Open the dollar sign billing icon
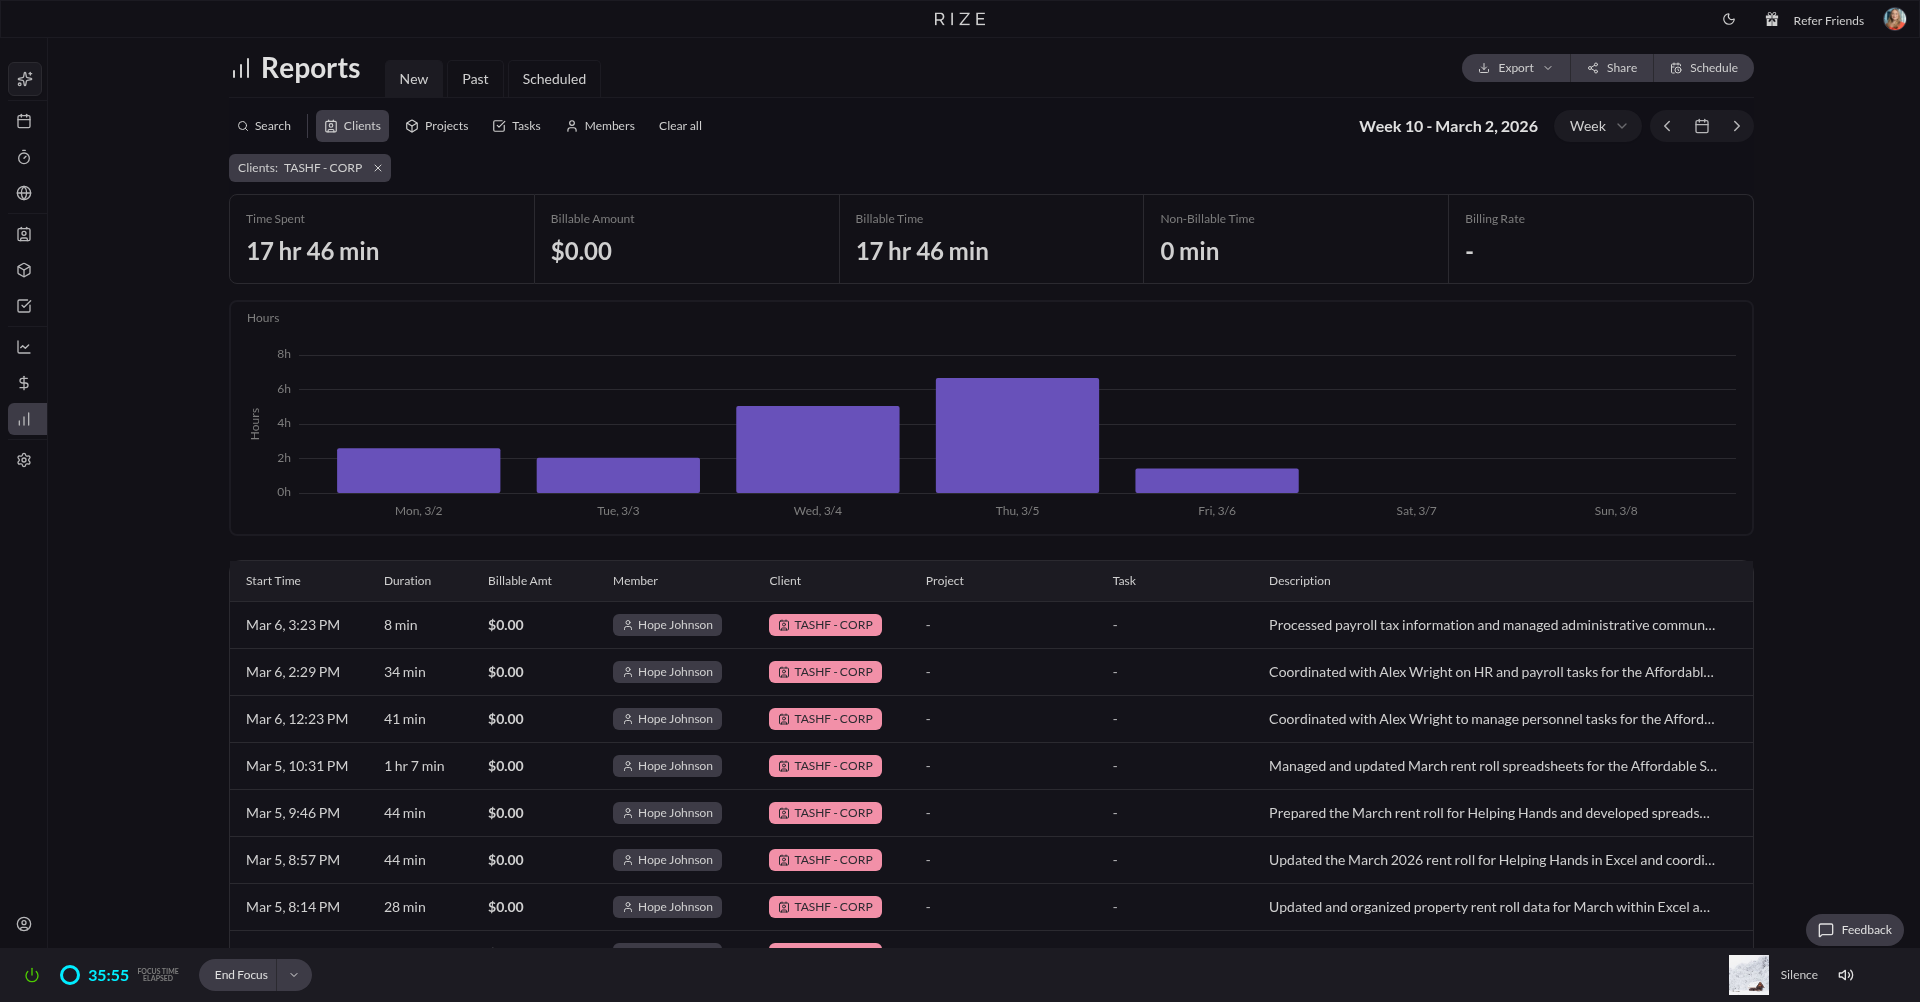 click(24, 383)
